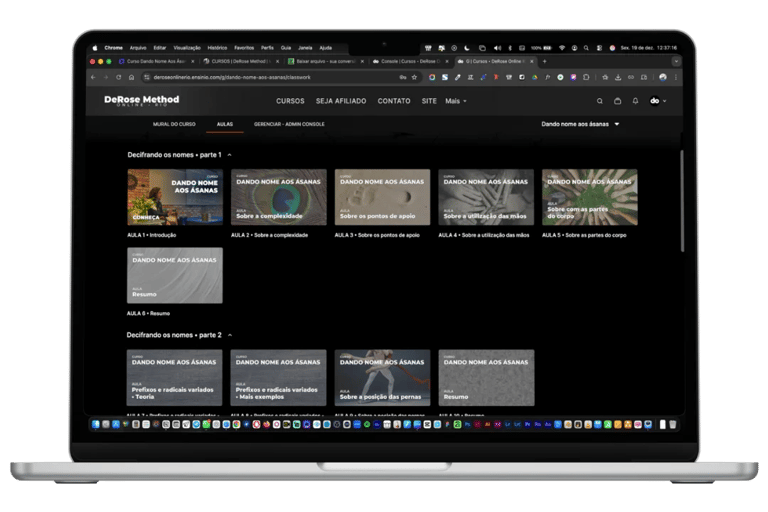Expand the 'Mais' navigation dropdown
The width and height of the screenshot is (768, 512).
(456, 101)
